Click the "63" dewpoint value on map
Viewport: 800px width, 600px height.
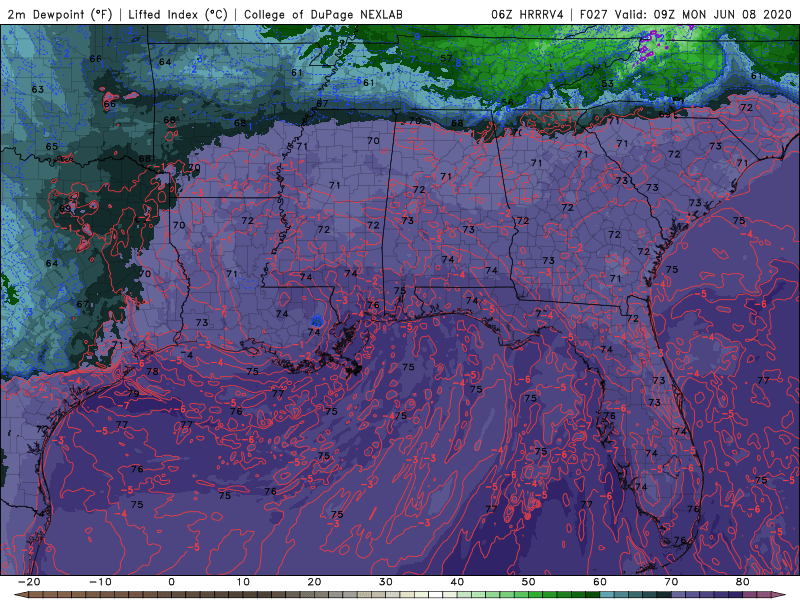click(x=38, y=89)
